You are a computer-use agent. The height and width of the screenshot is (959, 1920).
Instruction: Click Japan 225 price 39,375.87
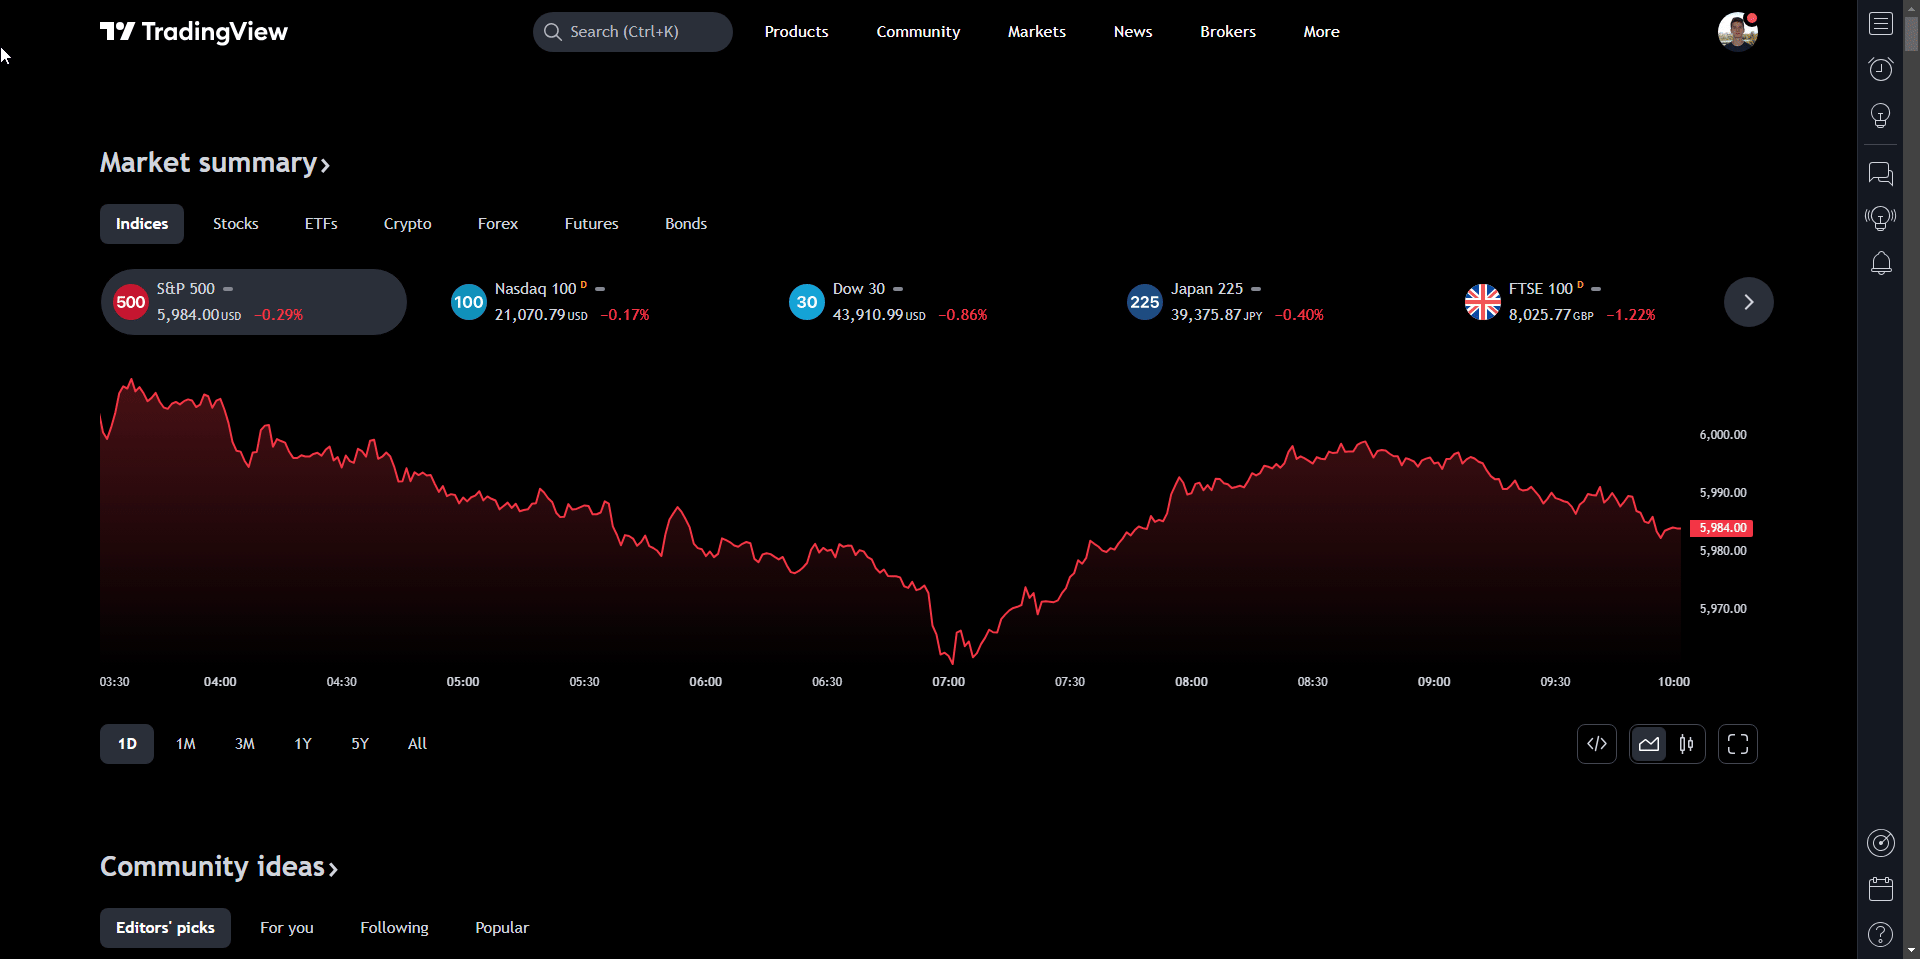click(1206, 315)
